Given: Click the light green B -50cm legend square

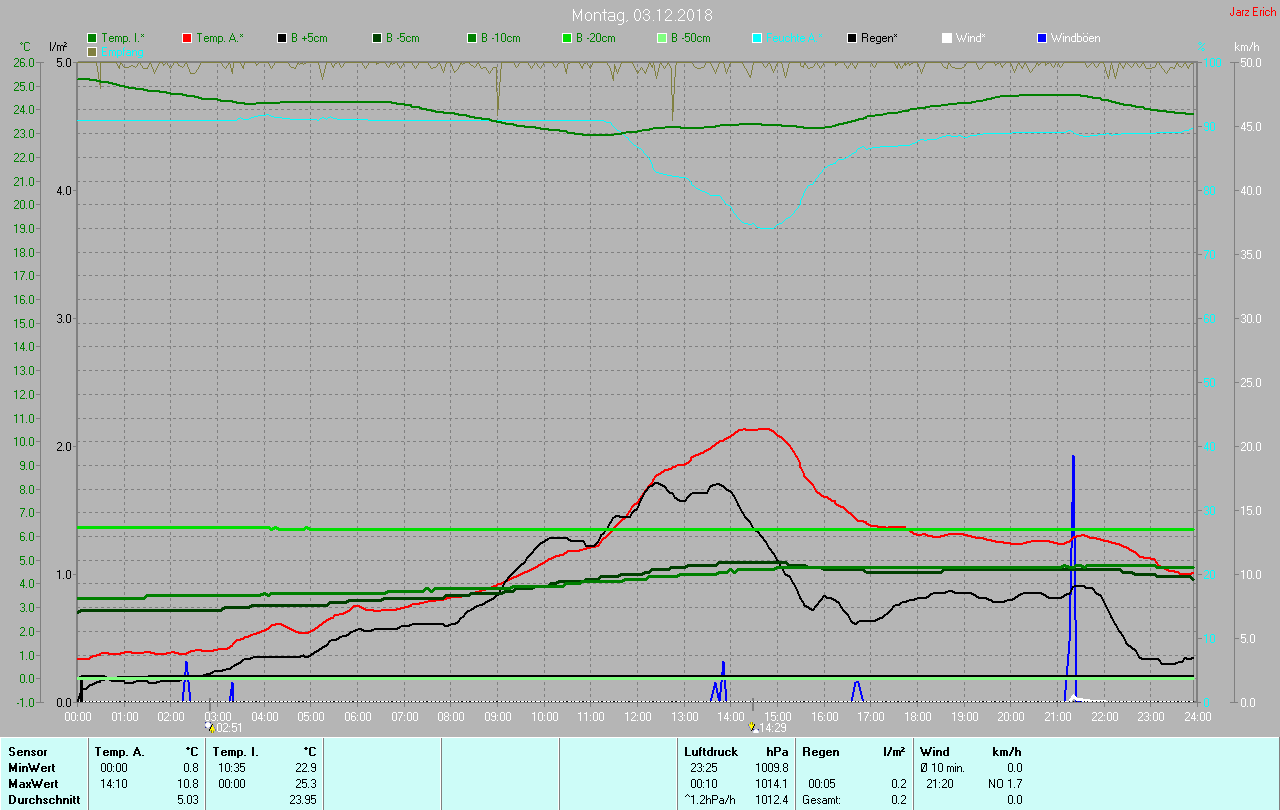Looking at the screenshot, I should coord(662,38).
